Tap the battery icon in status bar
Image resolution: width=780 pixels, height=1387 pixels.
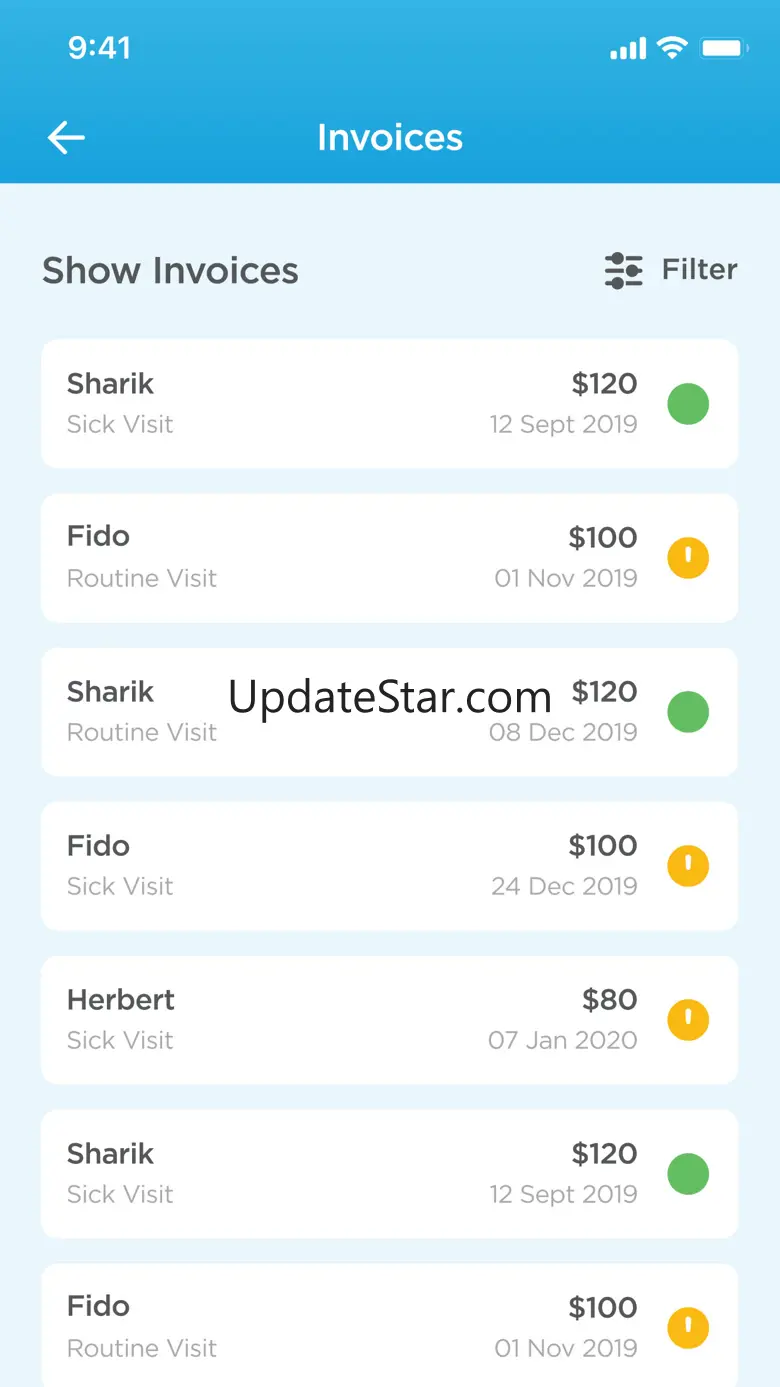click(x=721, y=48)
